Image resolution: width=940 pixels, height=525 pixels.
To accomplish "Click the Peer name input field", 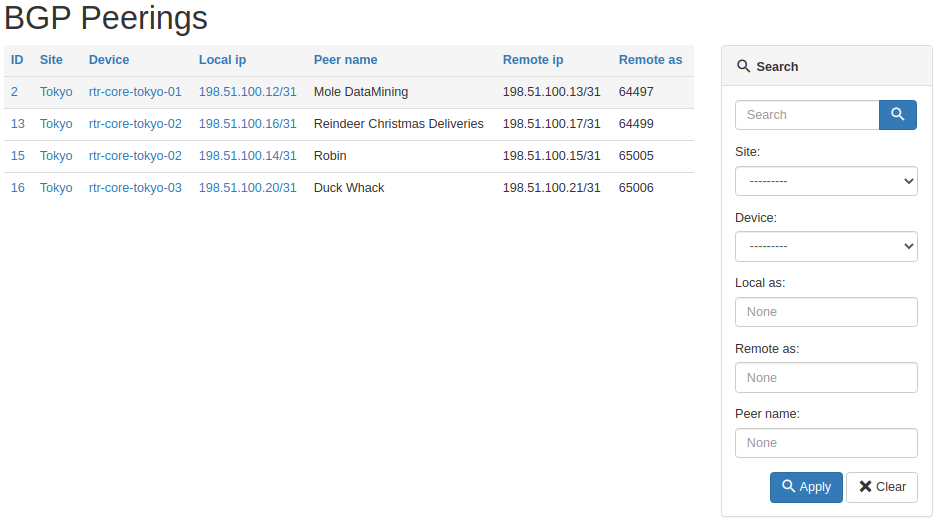I will tap(826, 443).
